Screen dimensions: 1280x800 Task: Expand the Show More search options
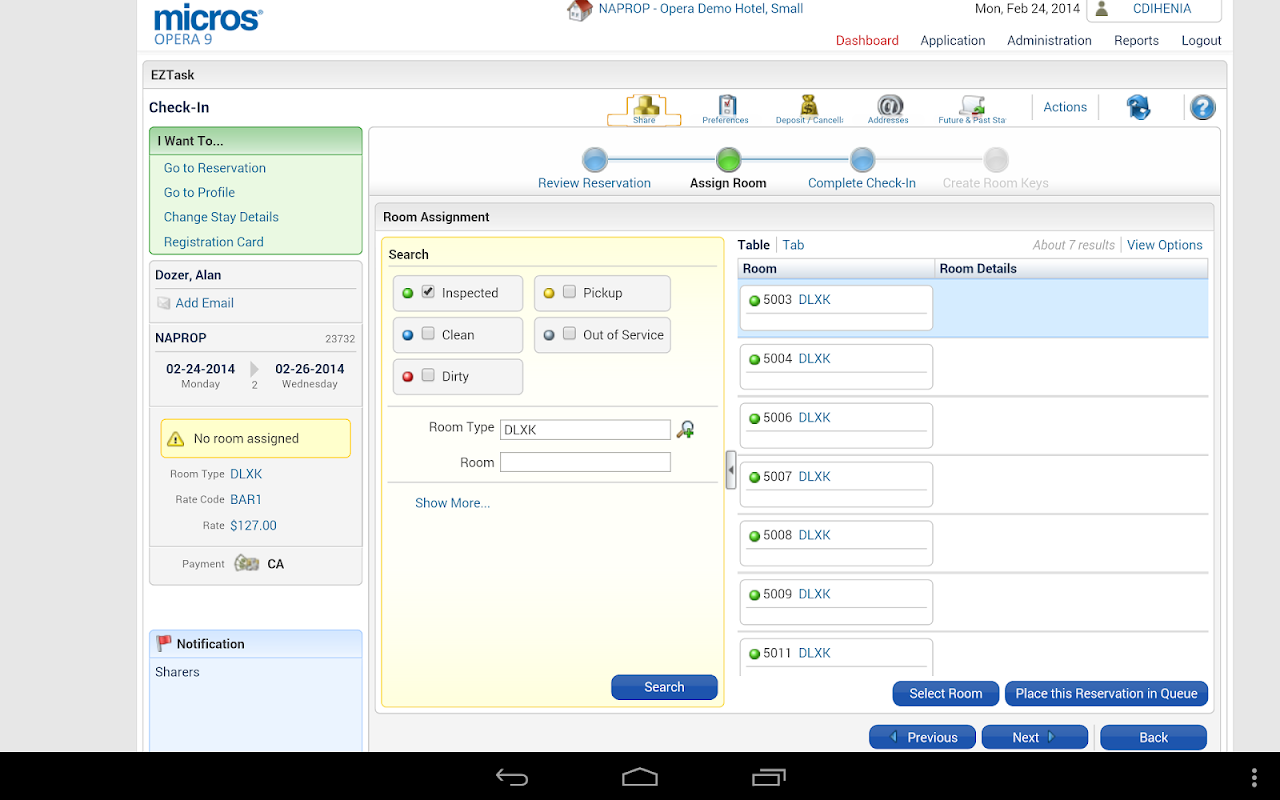[452, 503]
